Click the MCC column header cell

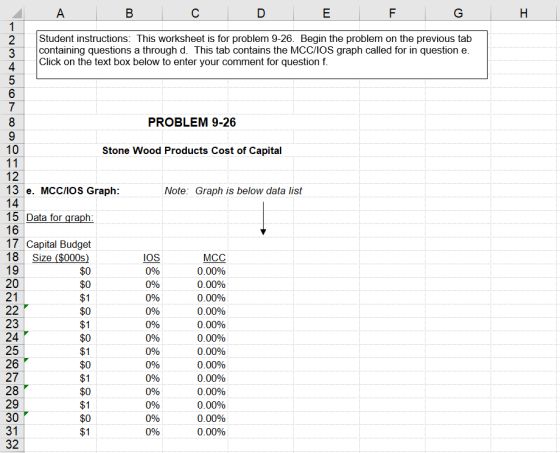click(x=195, y=258)
